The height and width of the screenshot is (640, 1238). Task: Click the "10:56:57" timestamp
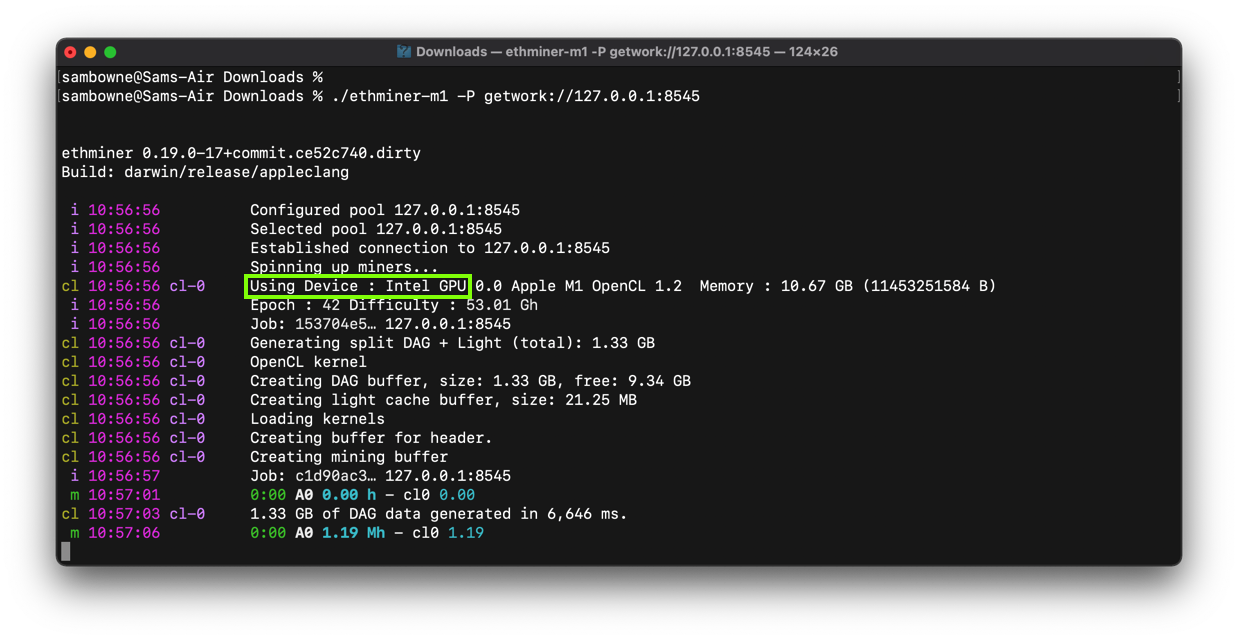pyautogui.click(x=124, y=476)
